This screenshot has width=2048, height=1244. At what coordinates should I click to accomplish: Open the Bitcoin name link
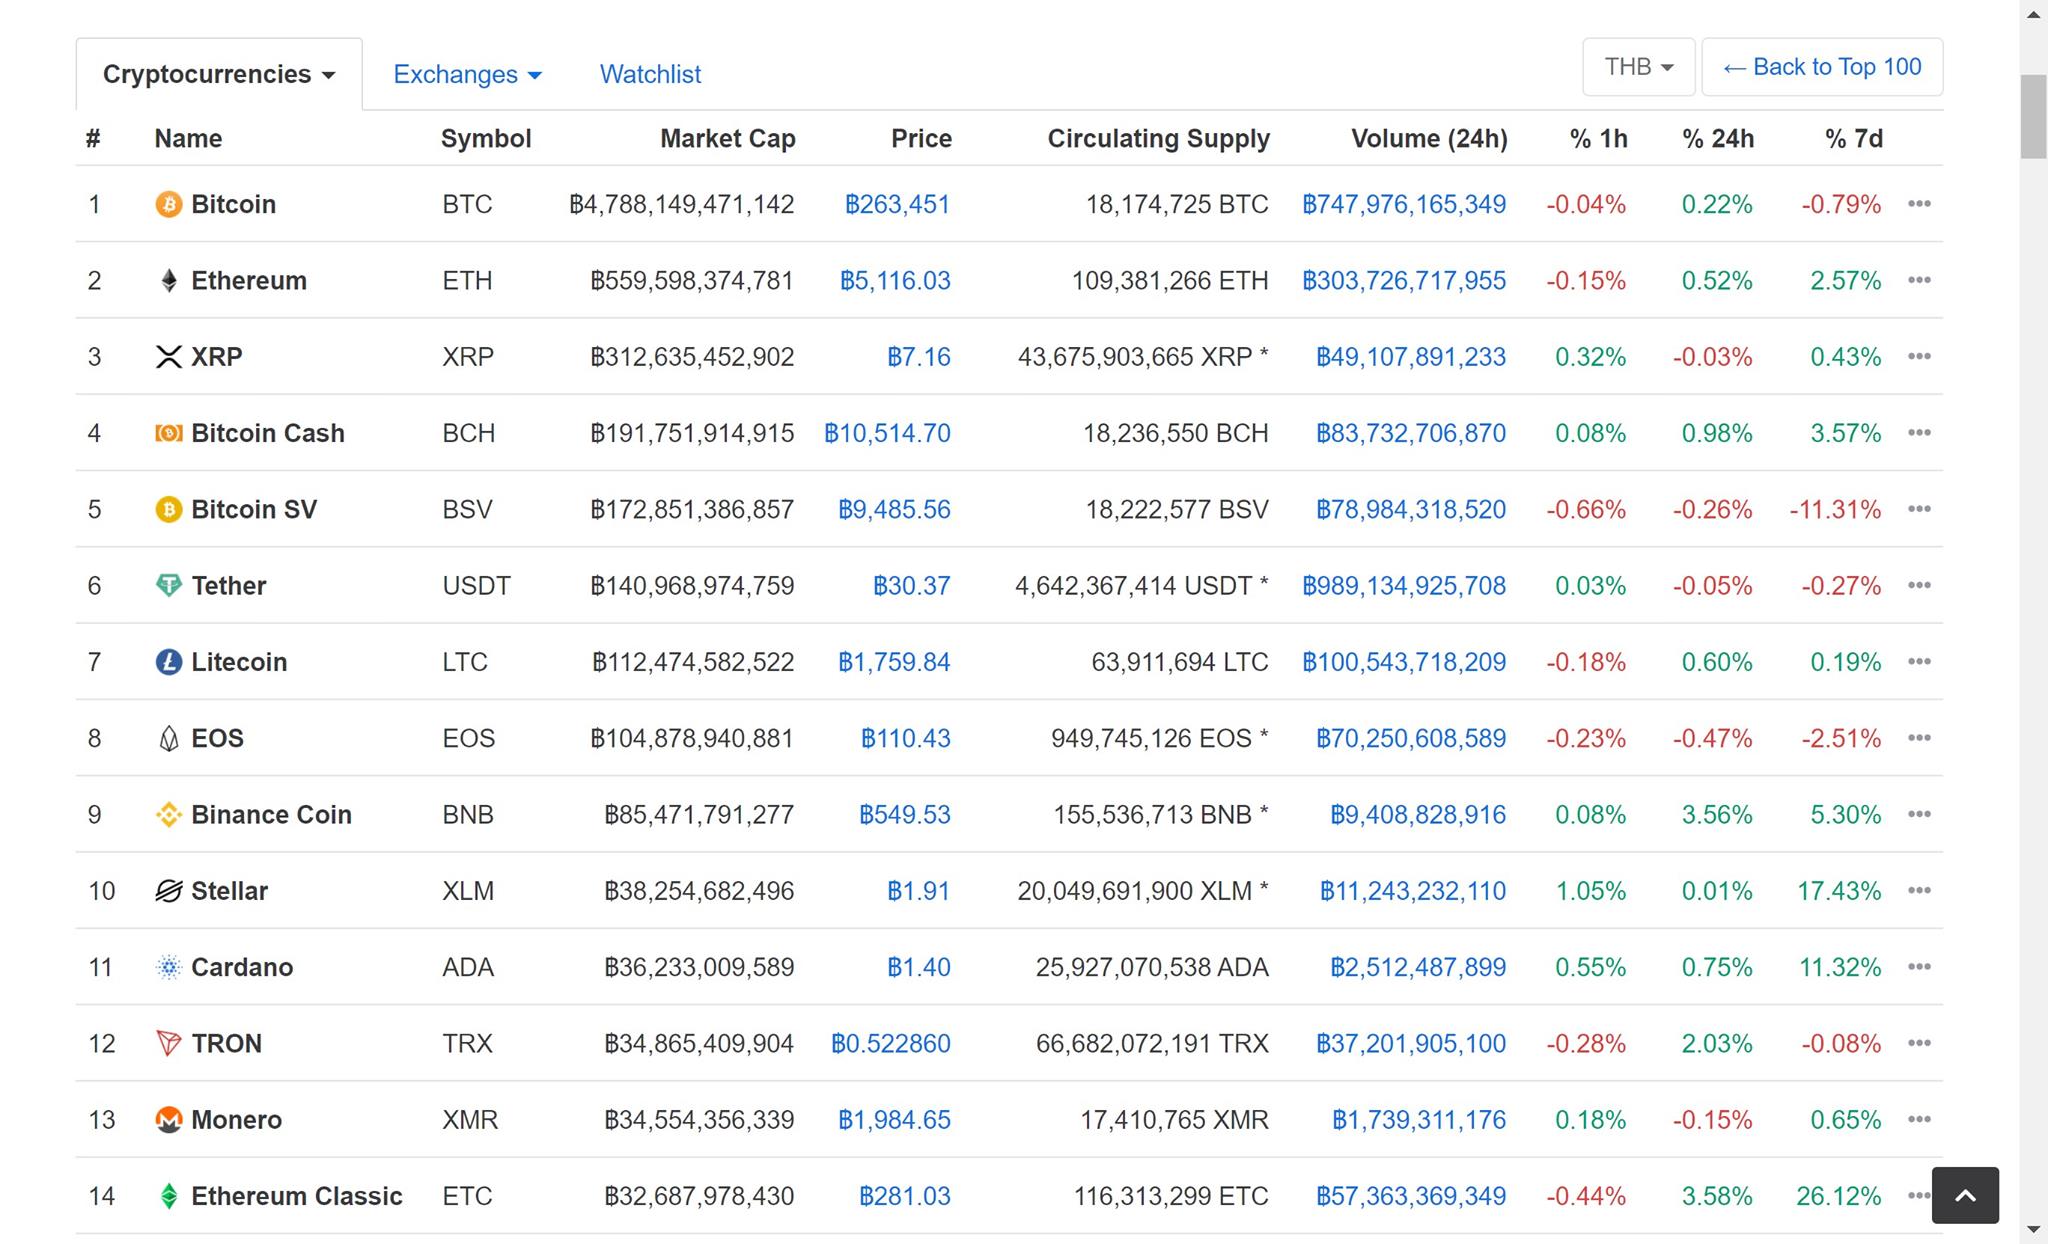(233, 204)
